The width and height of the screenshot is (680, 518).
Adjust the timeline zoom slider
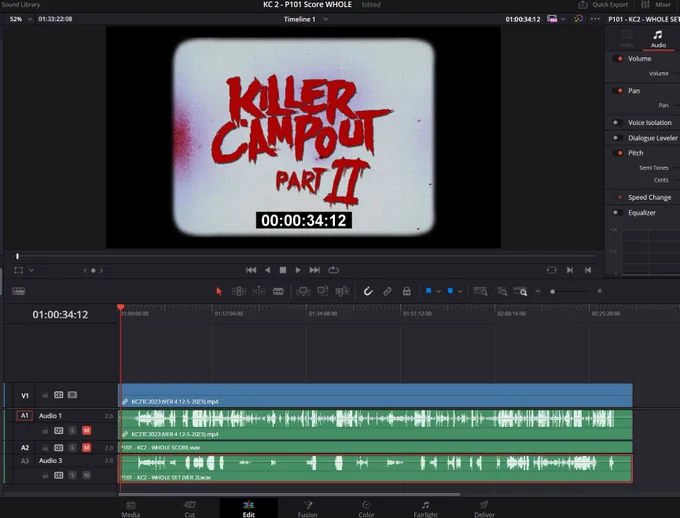point(569,292)
